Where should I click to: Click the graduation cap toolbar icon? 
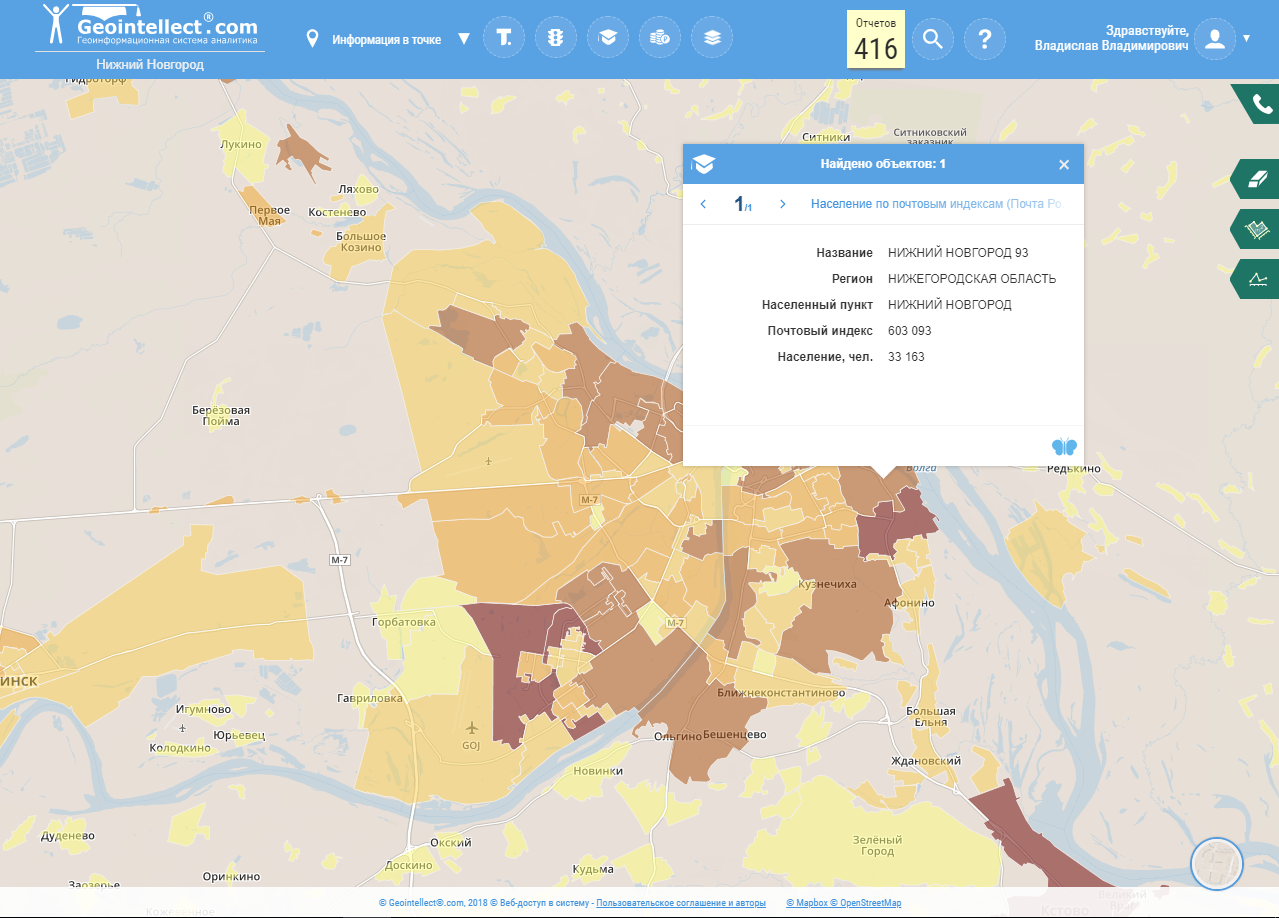click(x=608, y=39)
